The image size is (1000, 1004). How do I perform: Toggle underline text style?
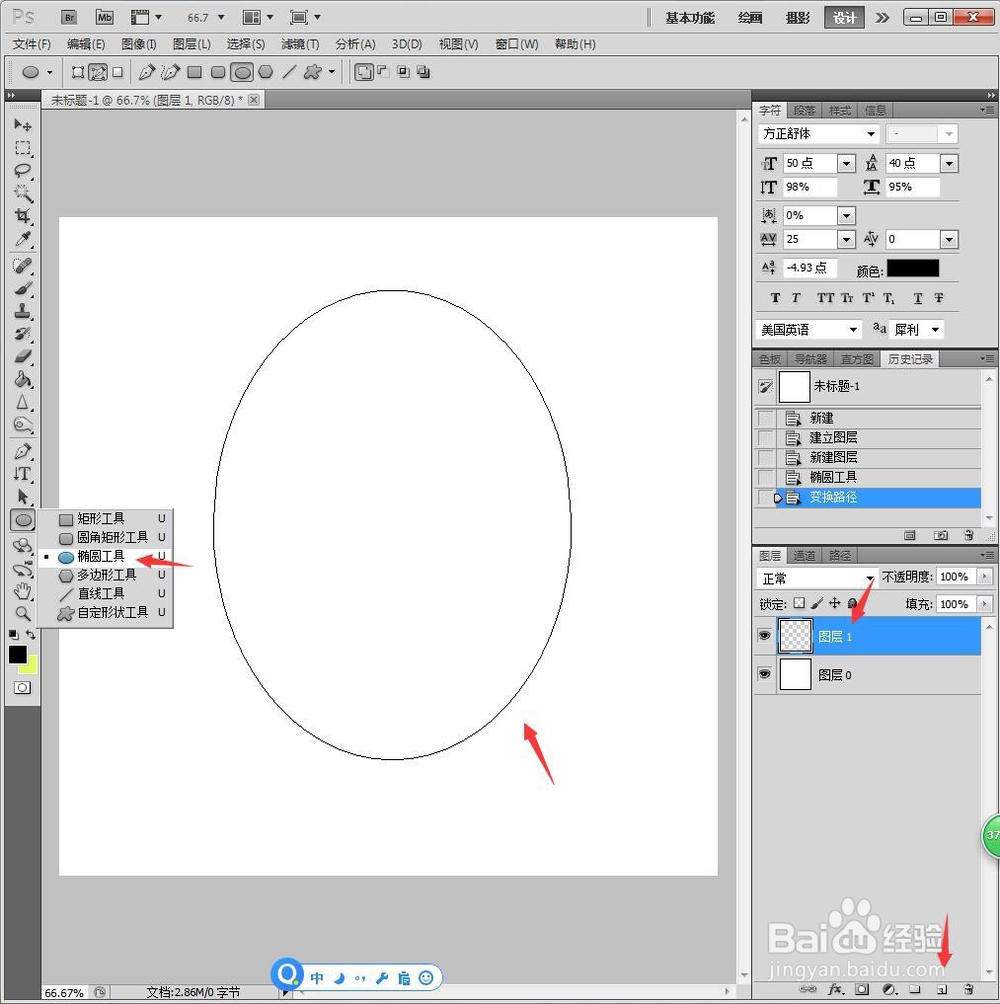tap(918, 298)
